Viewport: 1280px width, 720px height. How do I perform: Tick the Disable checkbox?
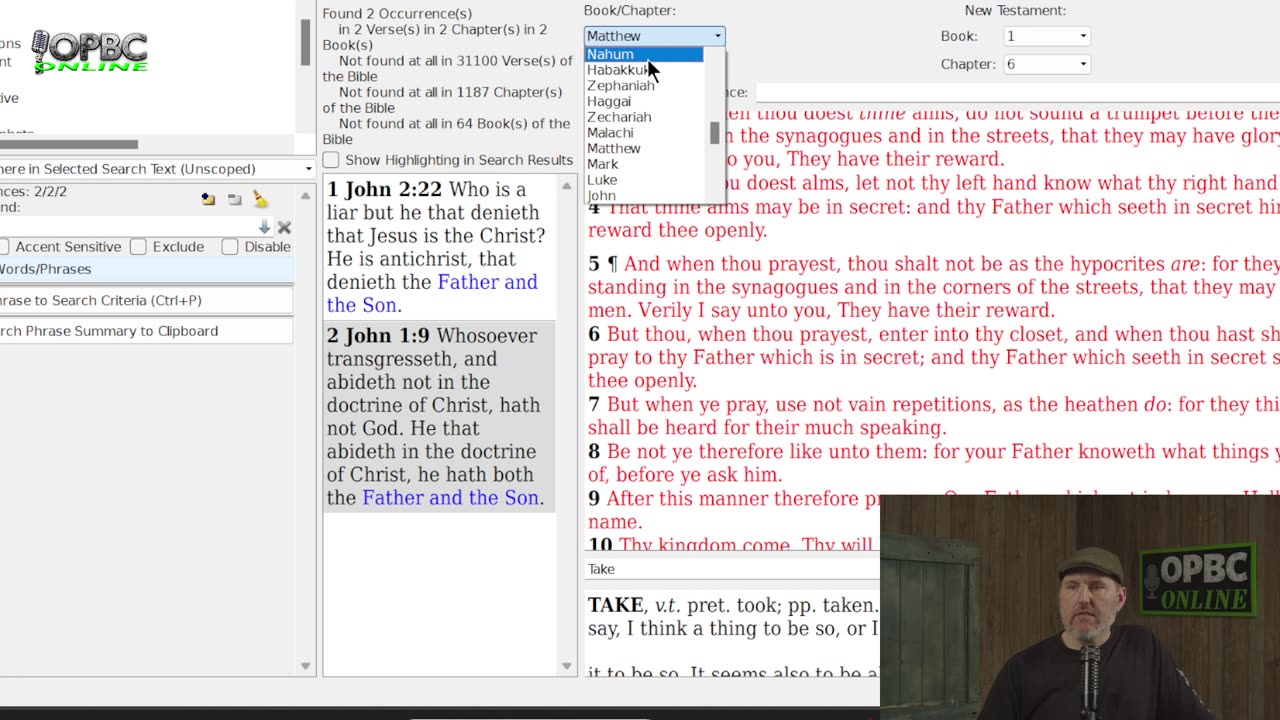pyautogui.click(x=230, y=247)
